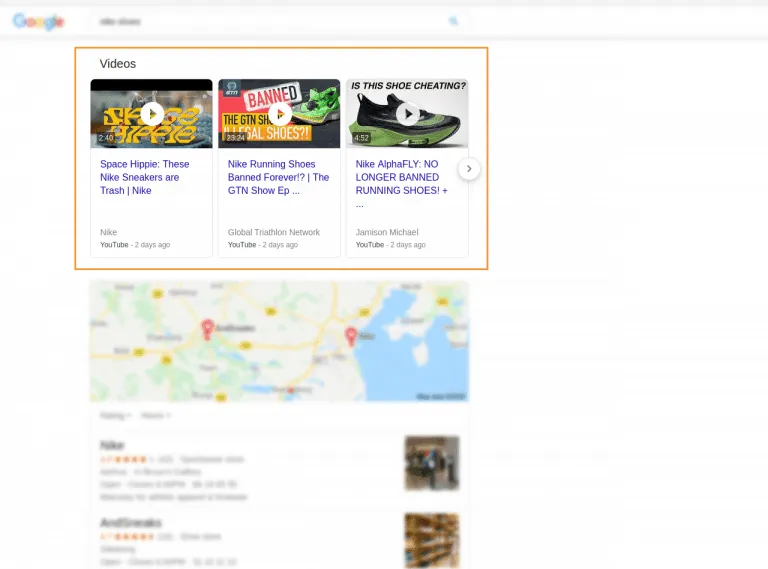Screen dimensions: 768x569
Task: Open the Nike store listing
Action: 113,445
